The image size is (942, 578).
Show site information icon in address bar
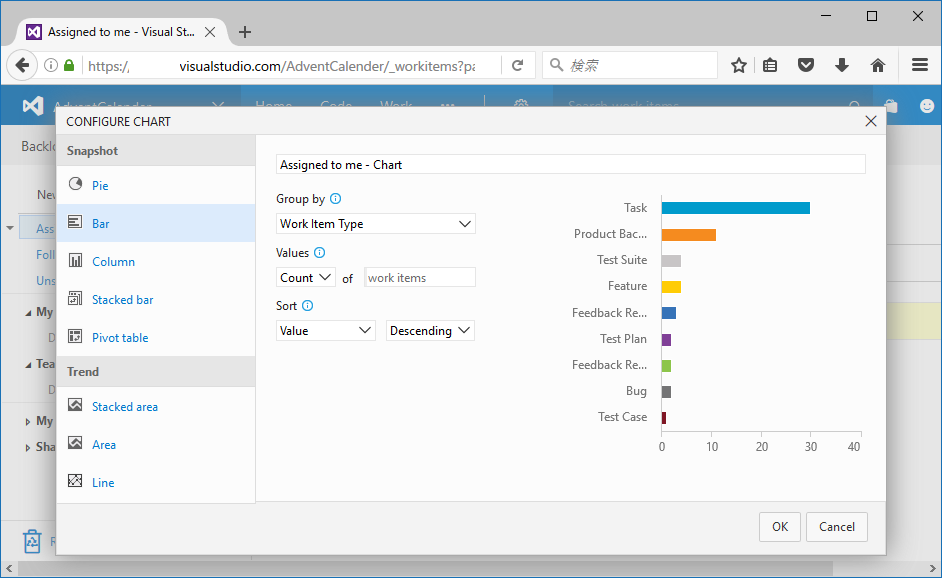pyautogui.click(x=51, y=65)
